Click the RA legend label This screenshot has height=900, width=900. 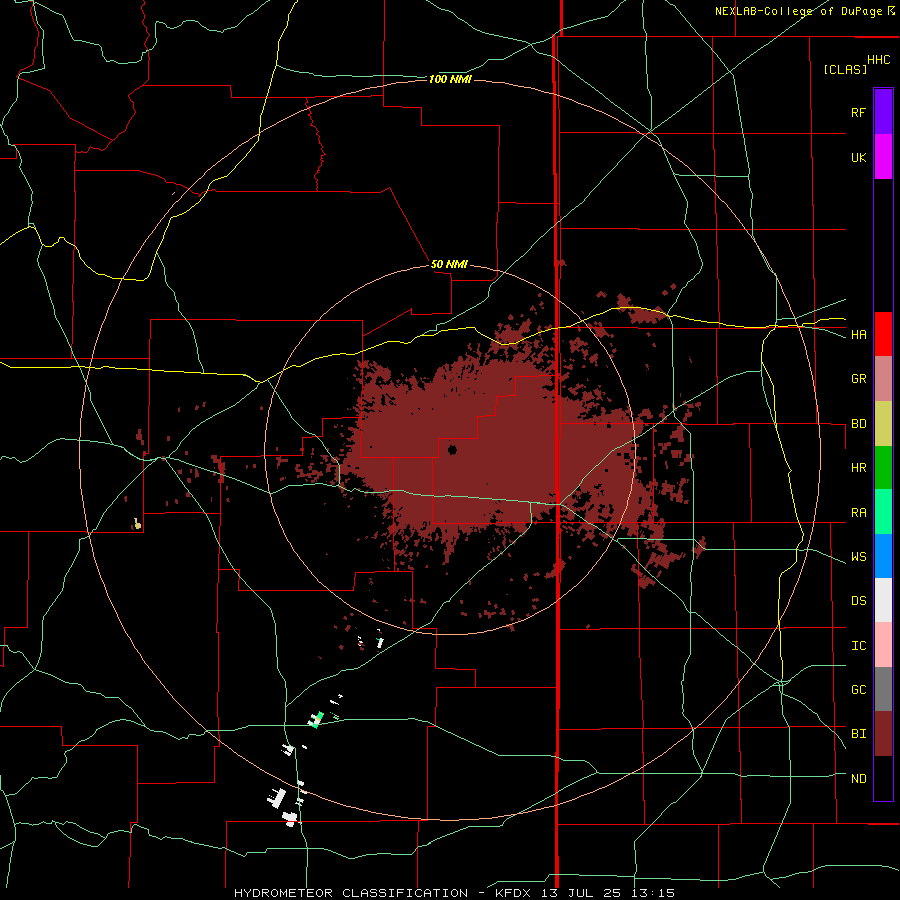coord(858,513)
